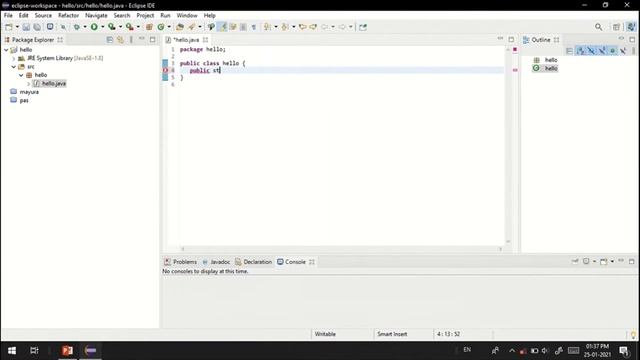Click the Open Type folder icon

[x=180, y=27]
